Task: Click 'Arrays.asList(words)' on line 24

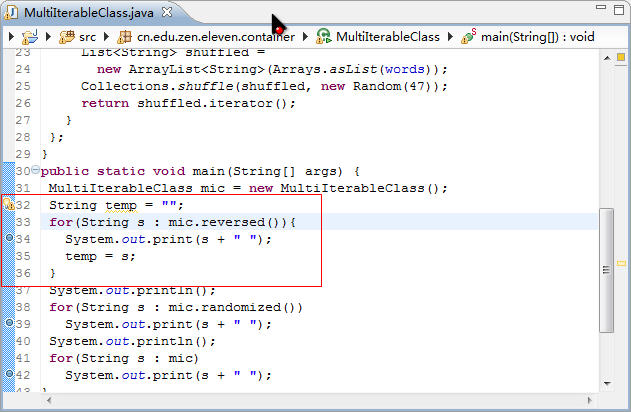Action: coord(352,69)
